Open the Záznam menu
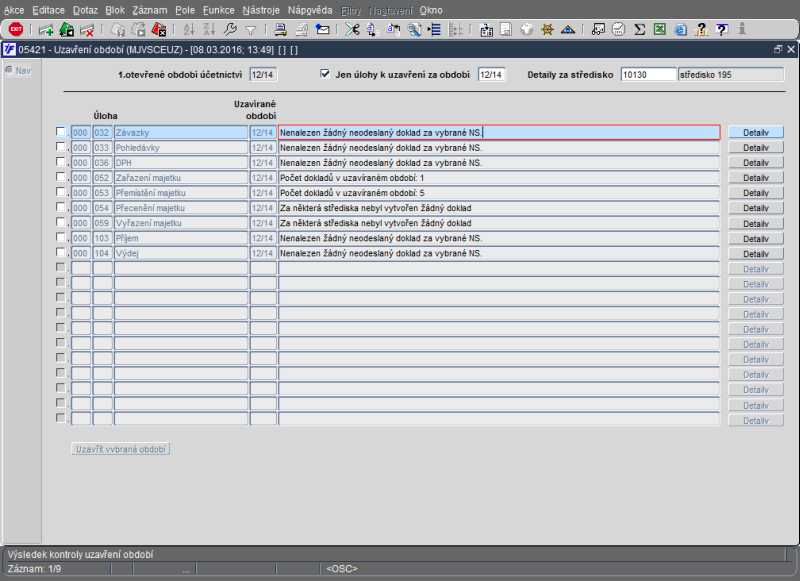Viewport: 800px width, 581px height. click(x=149, y=10)
